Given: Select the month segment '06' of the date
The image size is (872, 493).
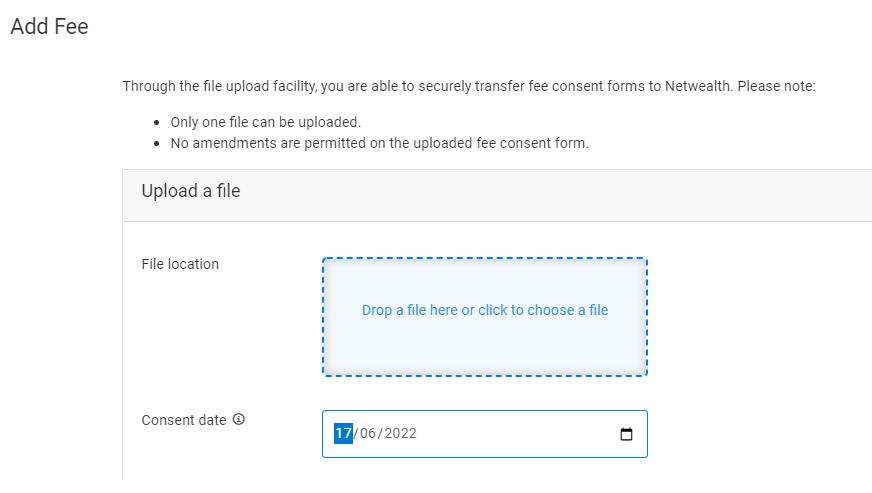Looking at the screenshot, I should tap(369, 434).
